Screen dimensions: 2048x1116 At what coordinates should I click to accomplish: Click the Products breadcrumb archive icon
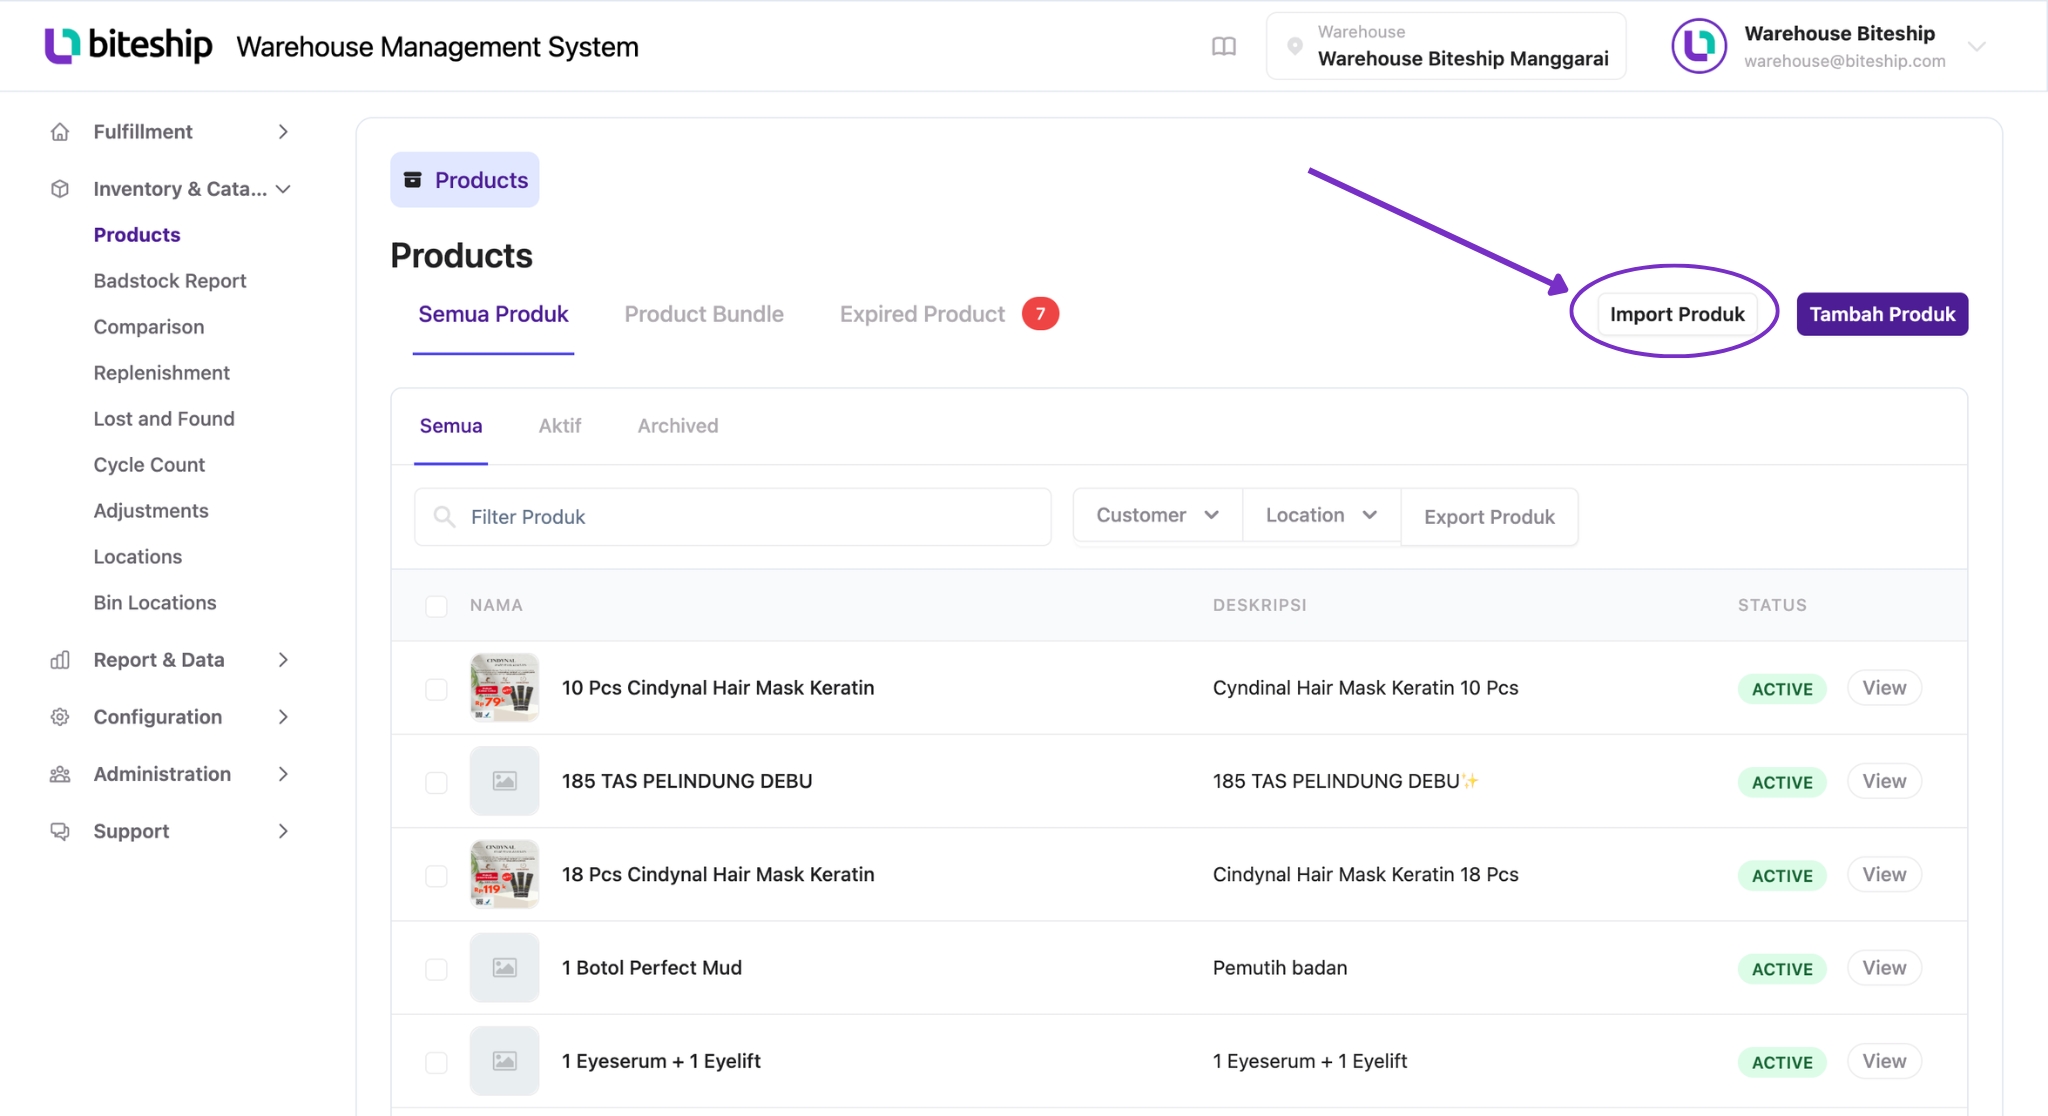pyautogui.click(x=412, y=180)
